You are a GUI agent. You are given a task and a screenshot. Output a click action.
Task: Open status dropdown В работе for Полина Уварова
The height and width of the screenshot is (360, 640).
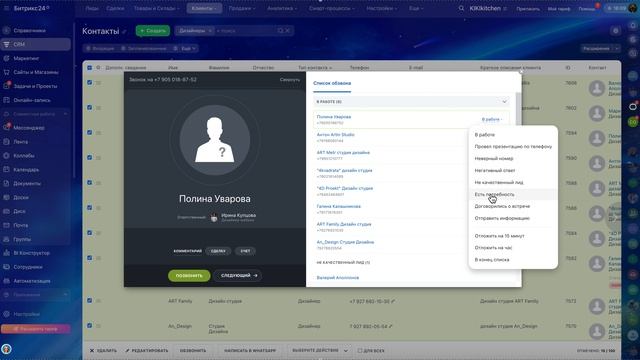492,120
